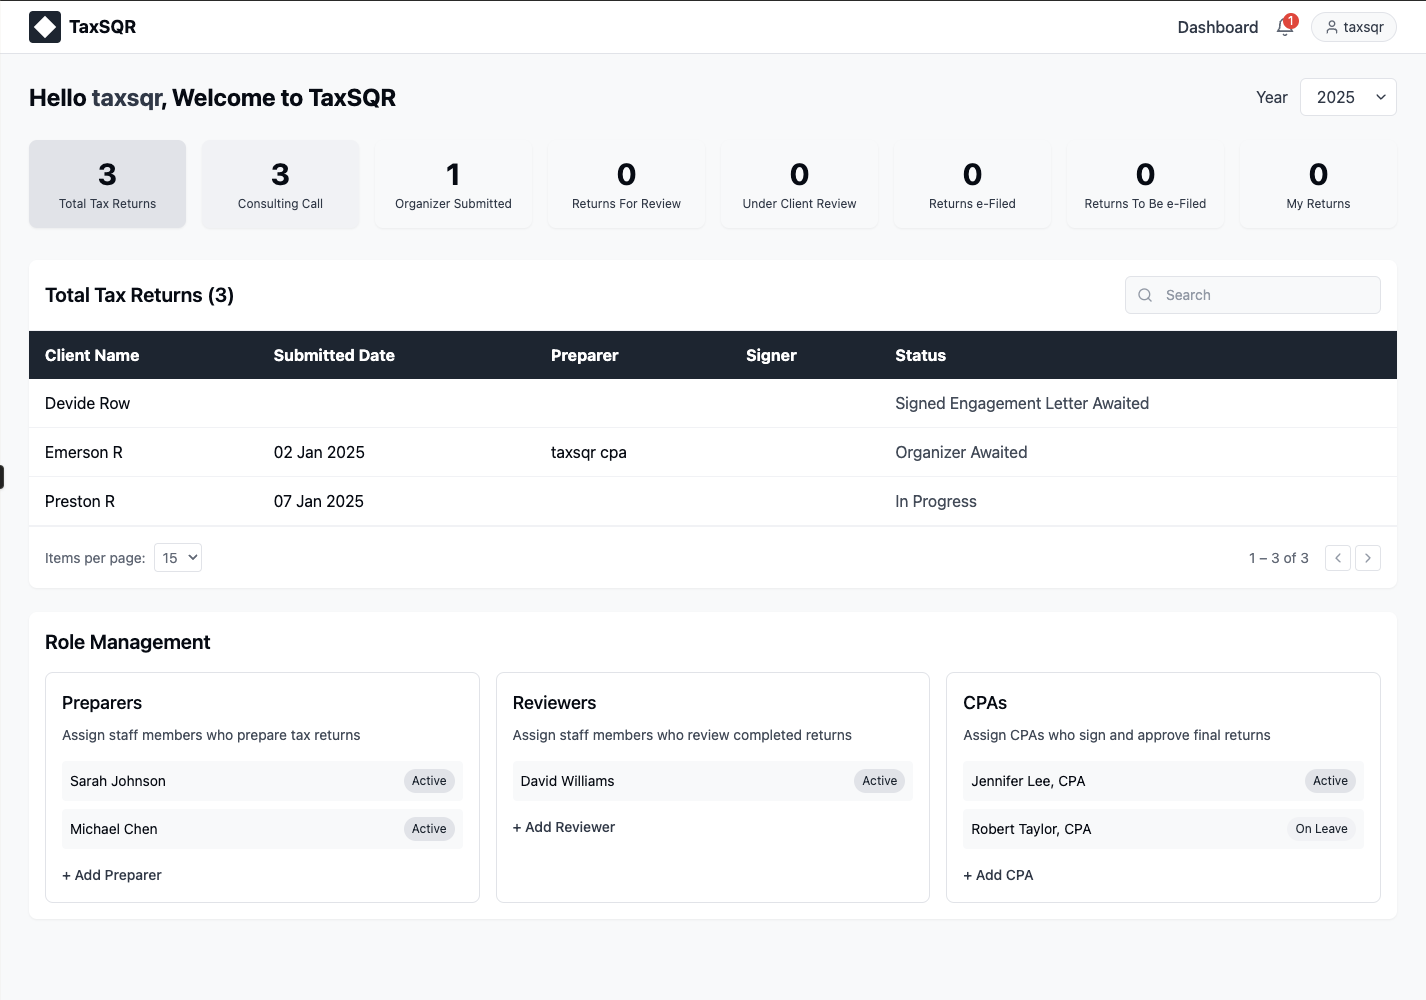Image resolution: width=1426 pixels, height=1000 pixels.
Task: Open the Year 2025 dropdown
Action: [x=1347, y=97]
